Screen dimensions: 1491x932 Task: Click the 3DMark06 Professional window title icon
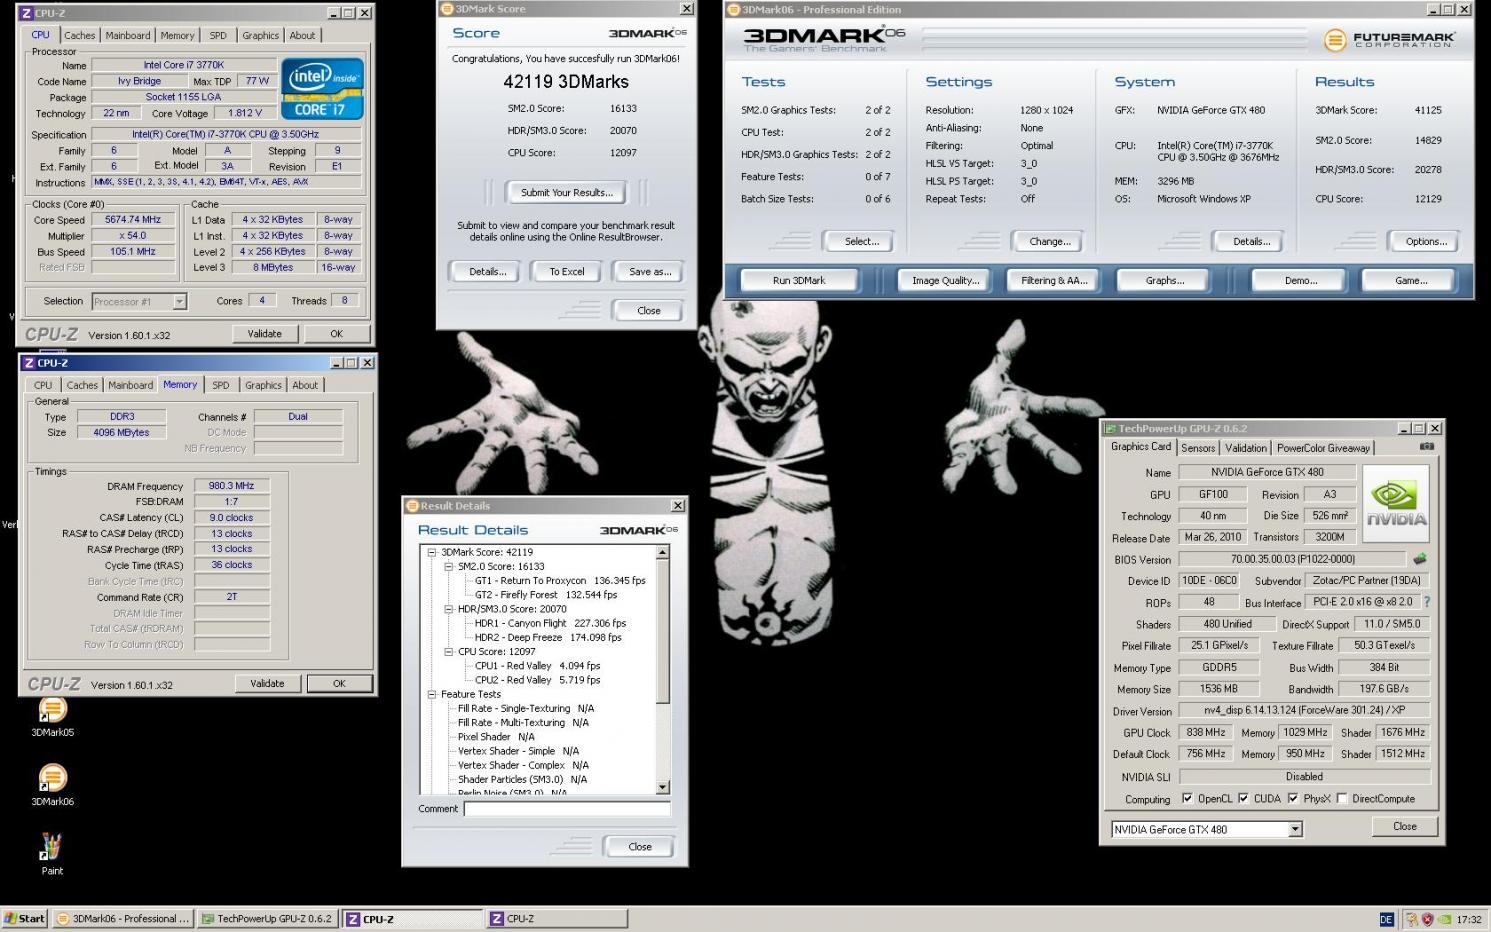point(734,10)
